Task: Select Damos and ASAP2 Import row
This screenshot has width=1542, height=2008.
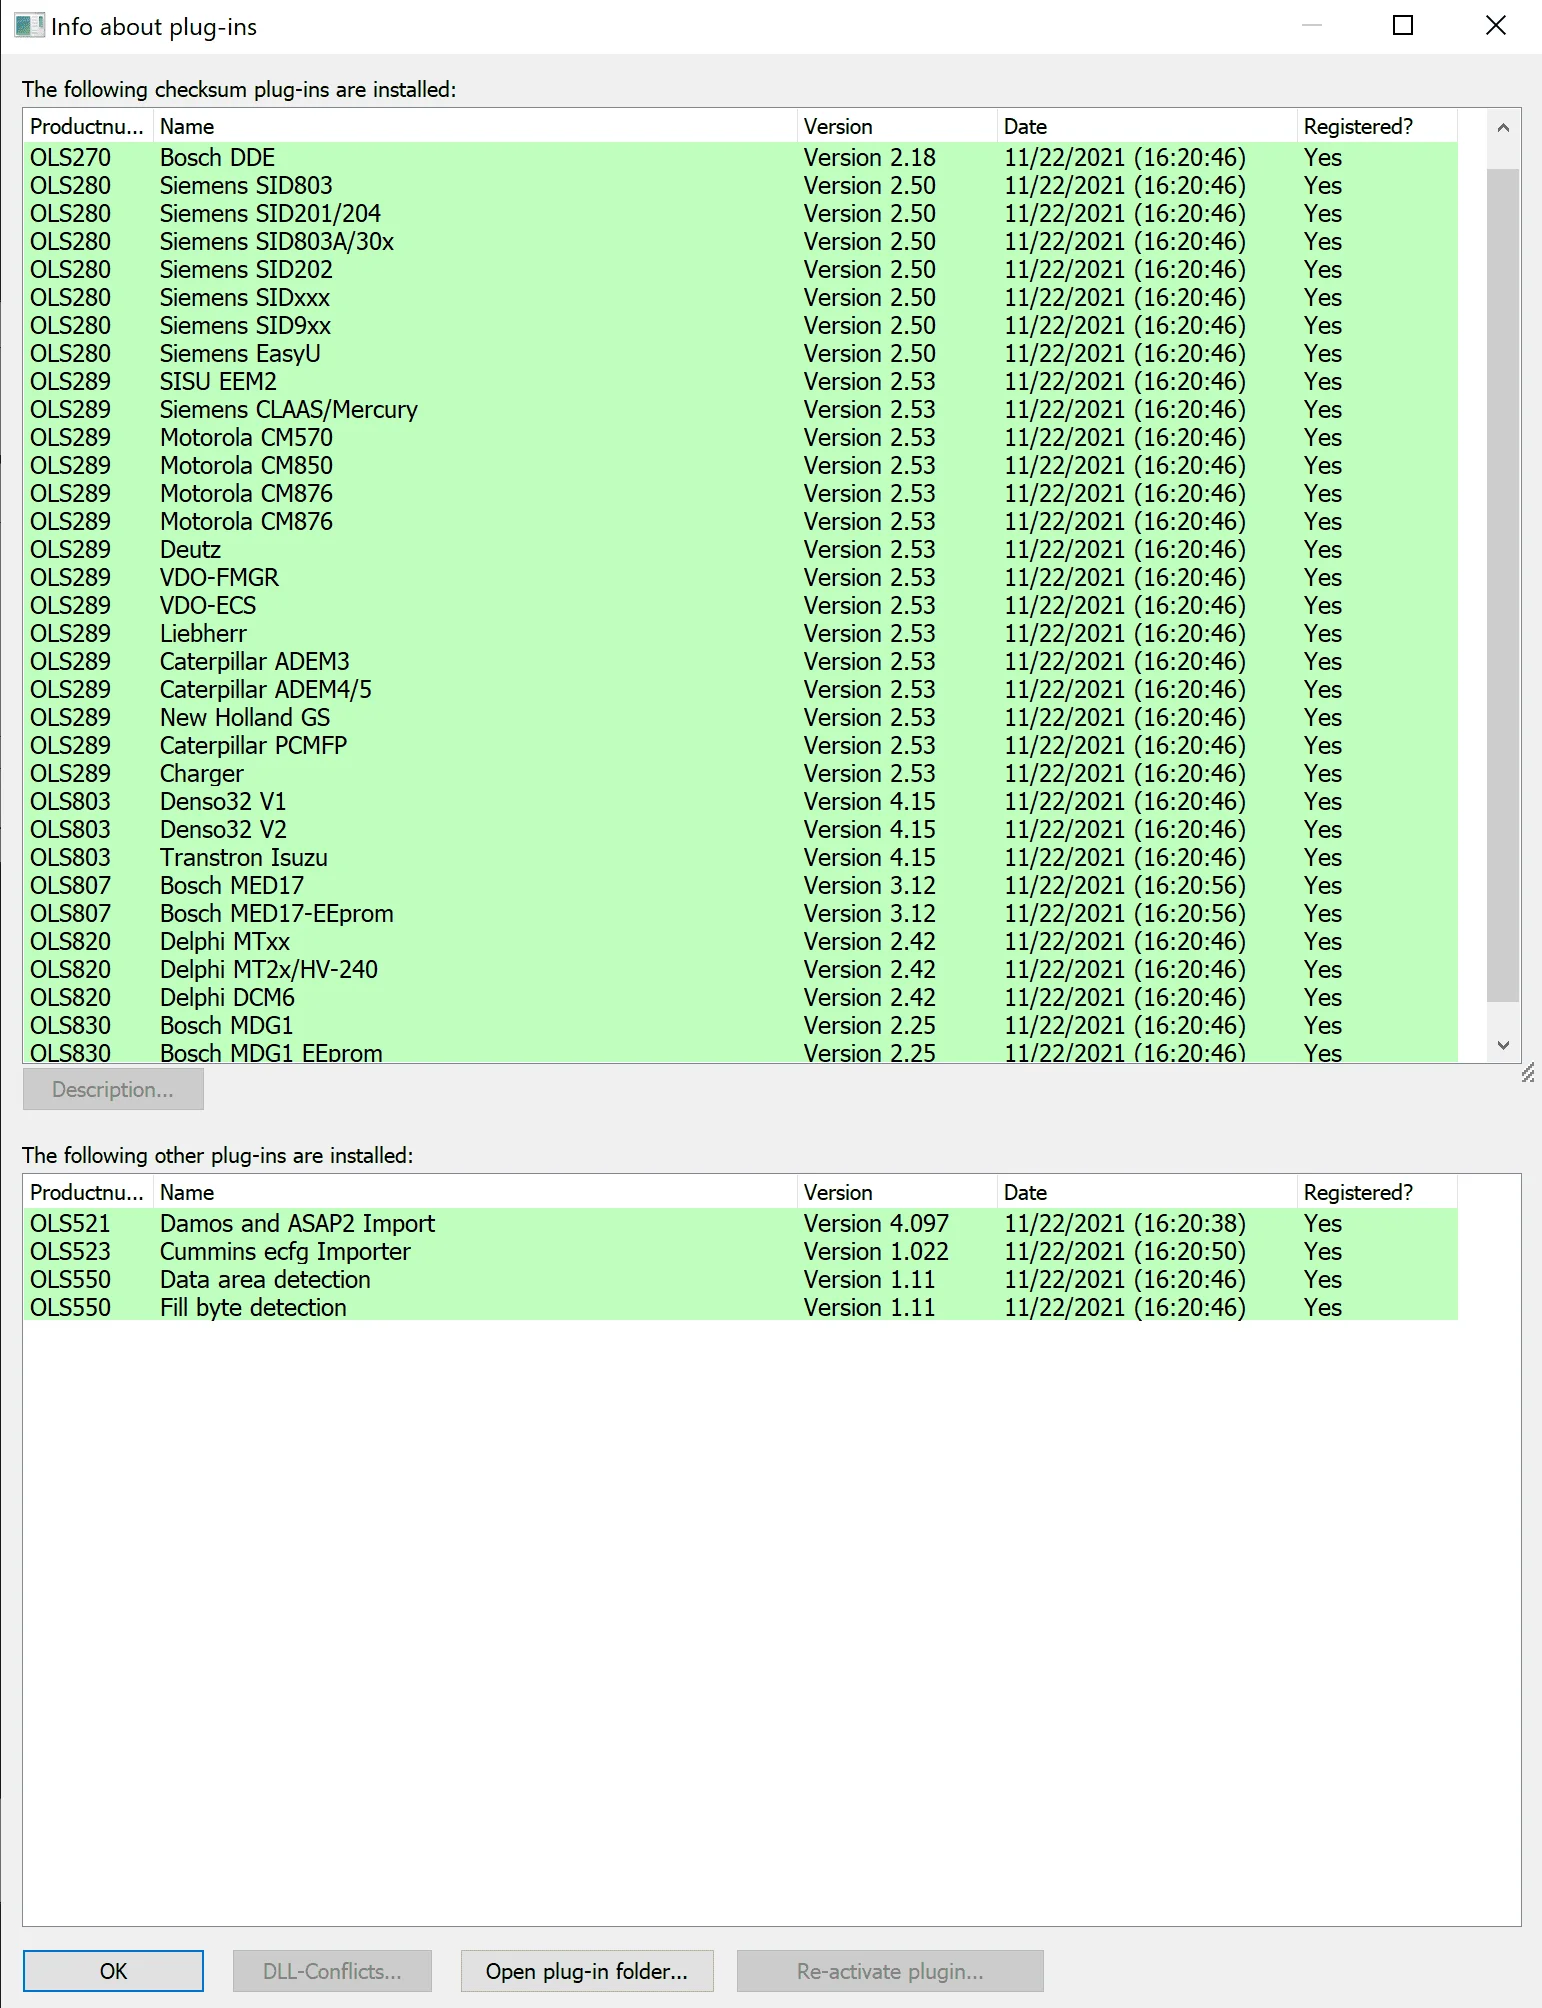Action: (740, 1223)
